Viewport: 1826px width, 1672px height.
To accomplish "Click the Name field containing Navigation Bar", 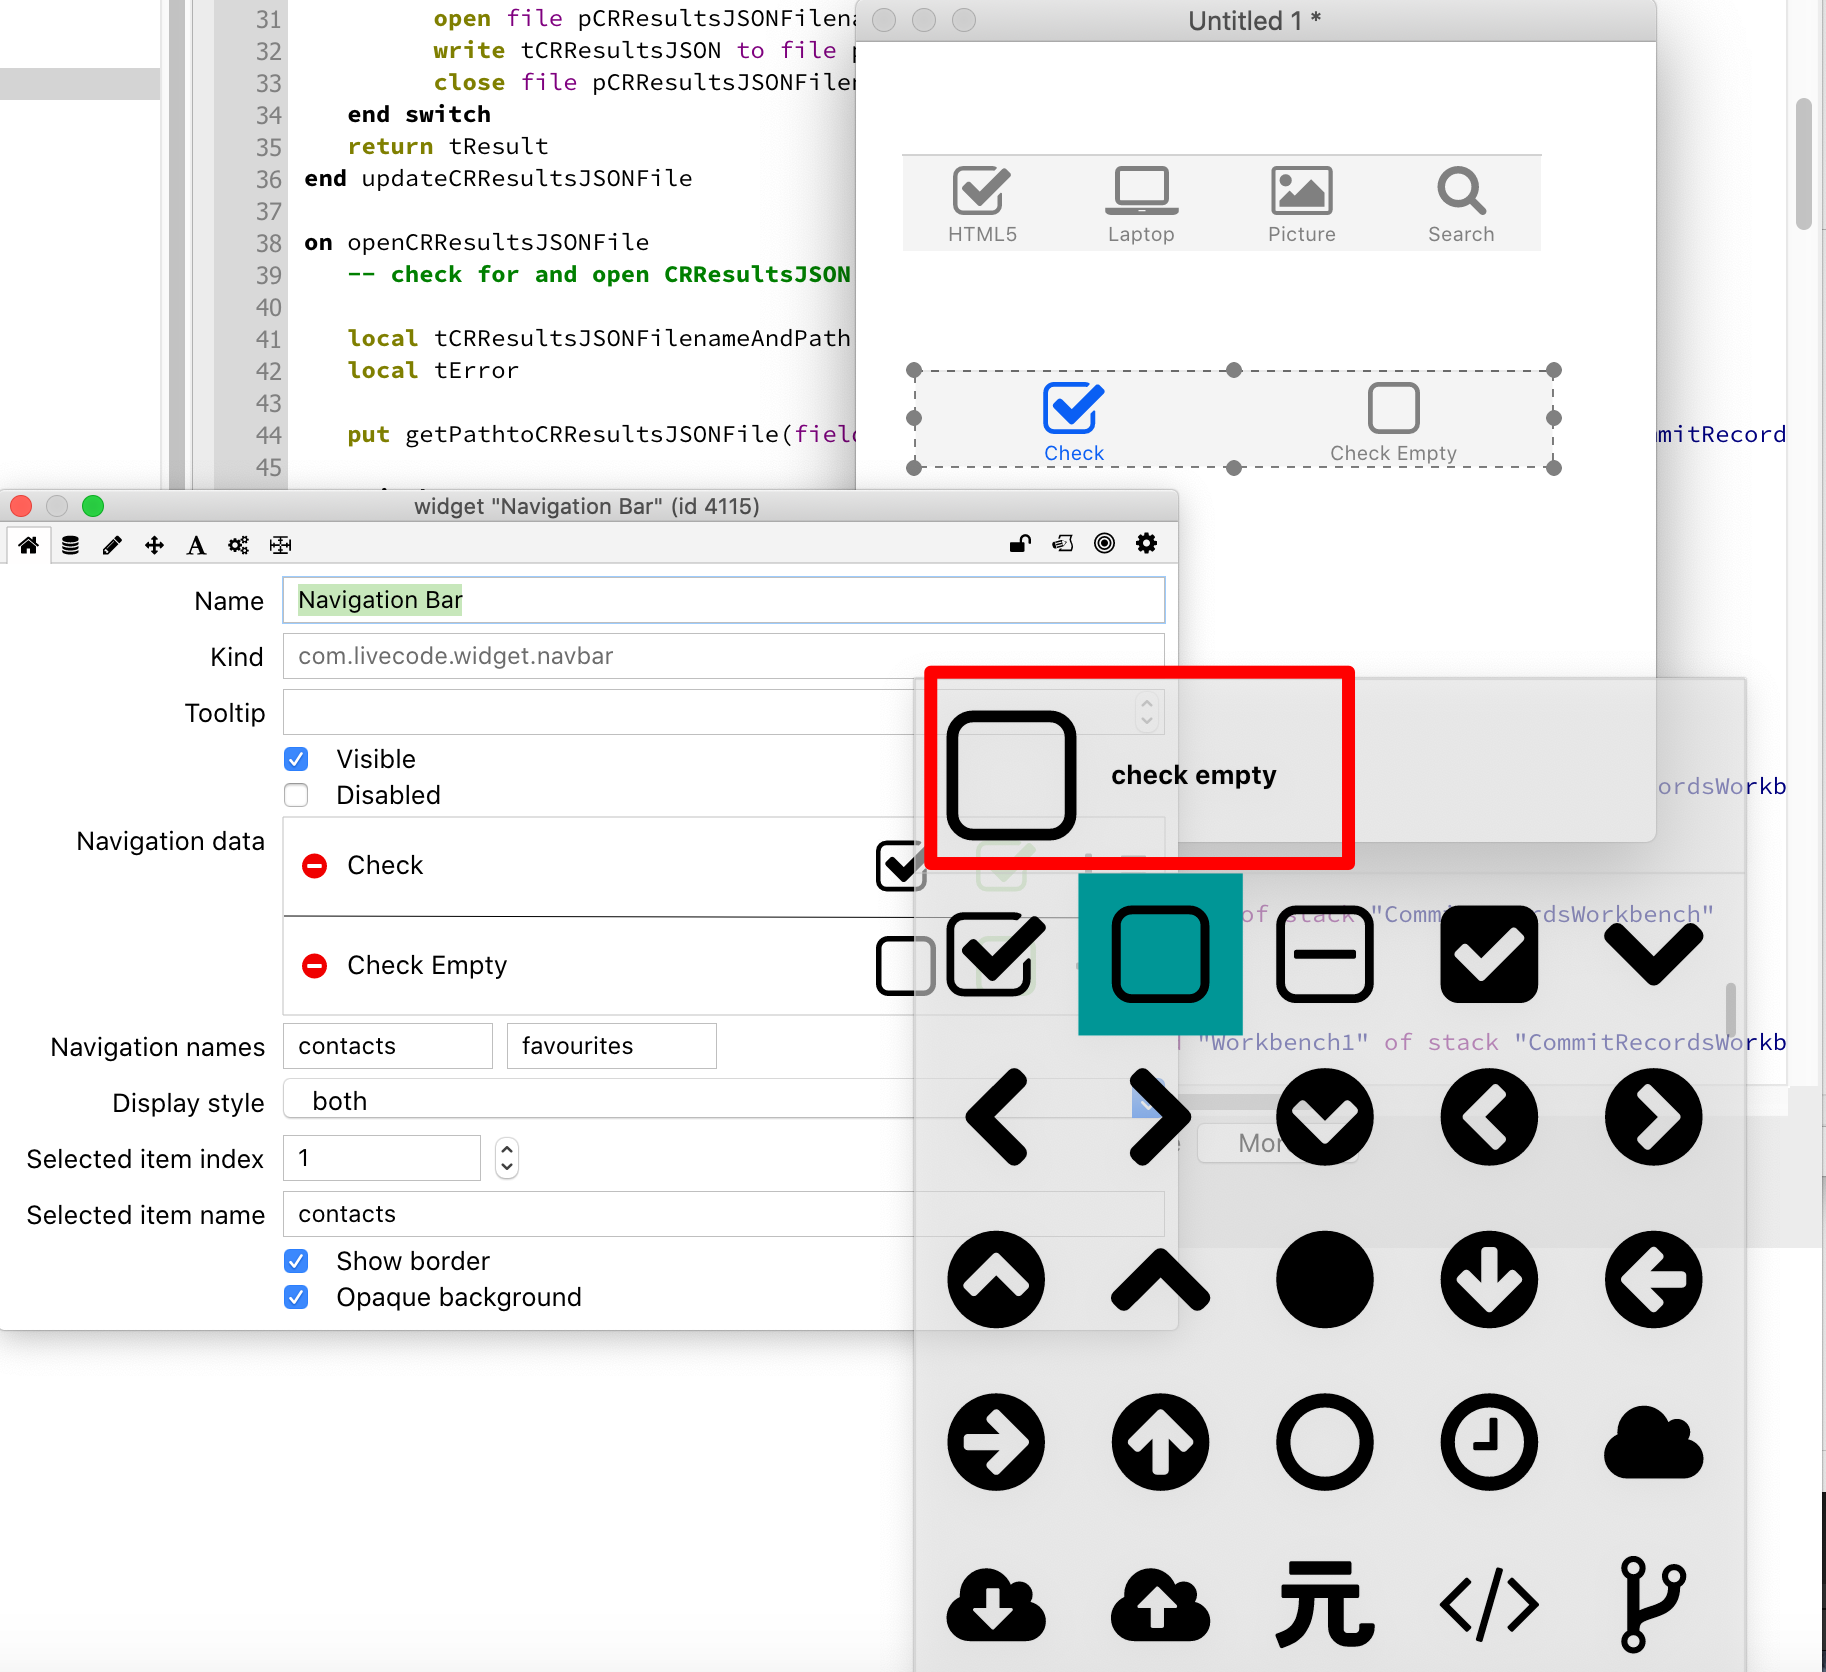I will [723, 600].
